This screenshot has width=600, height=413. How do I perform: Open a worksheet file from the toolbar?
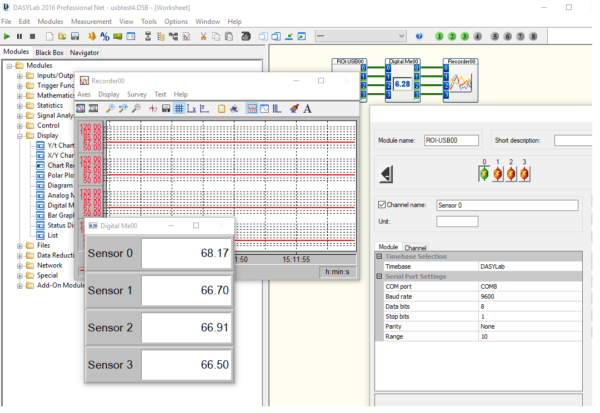coord(62,36)
